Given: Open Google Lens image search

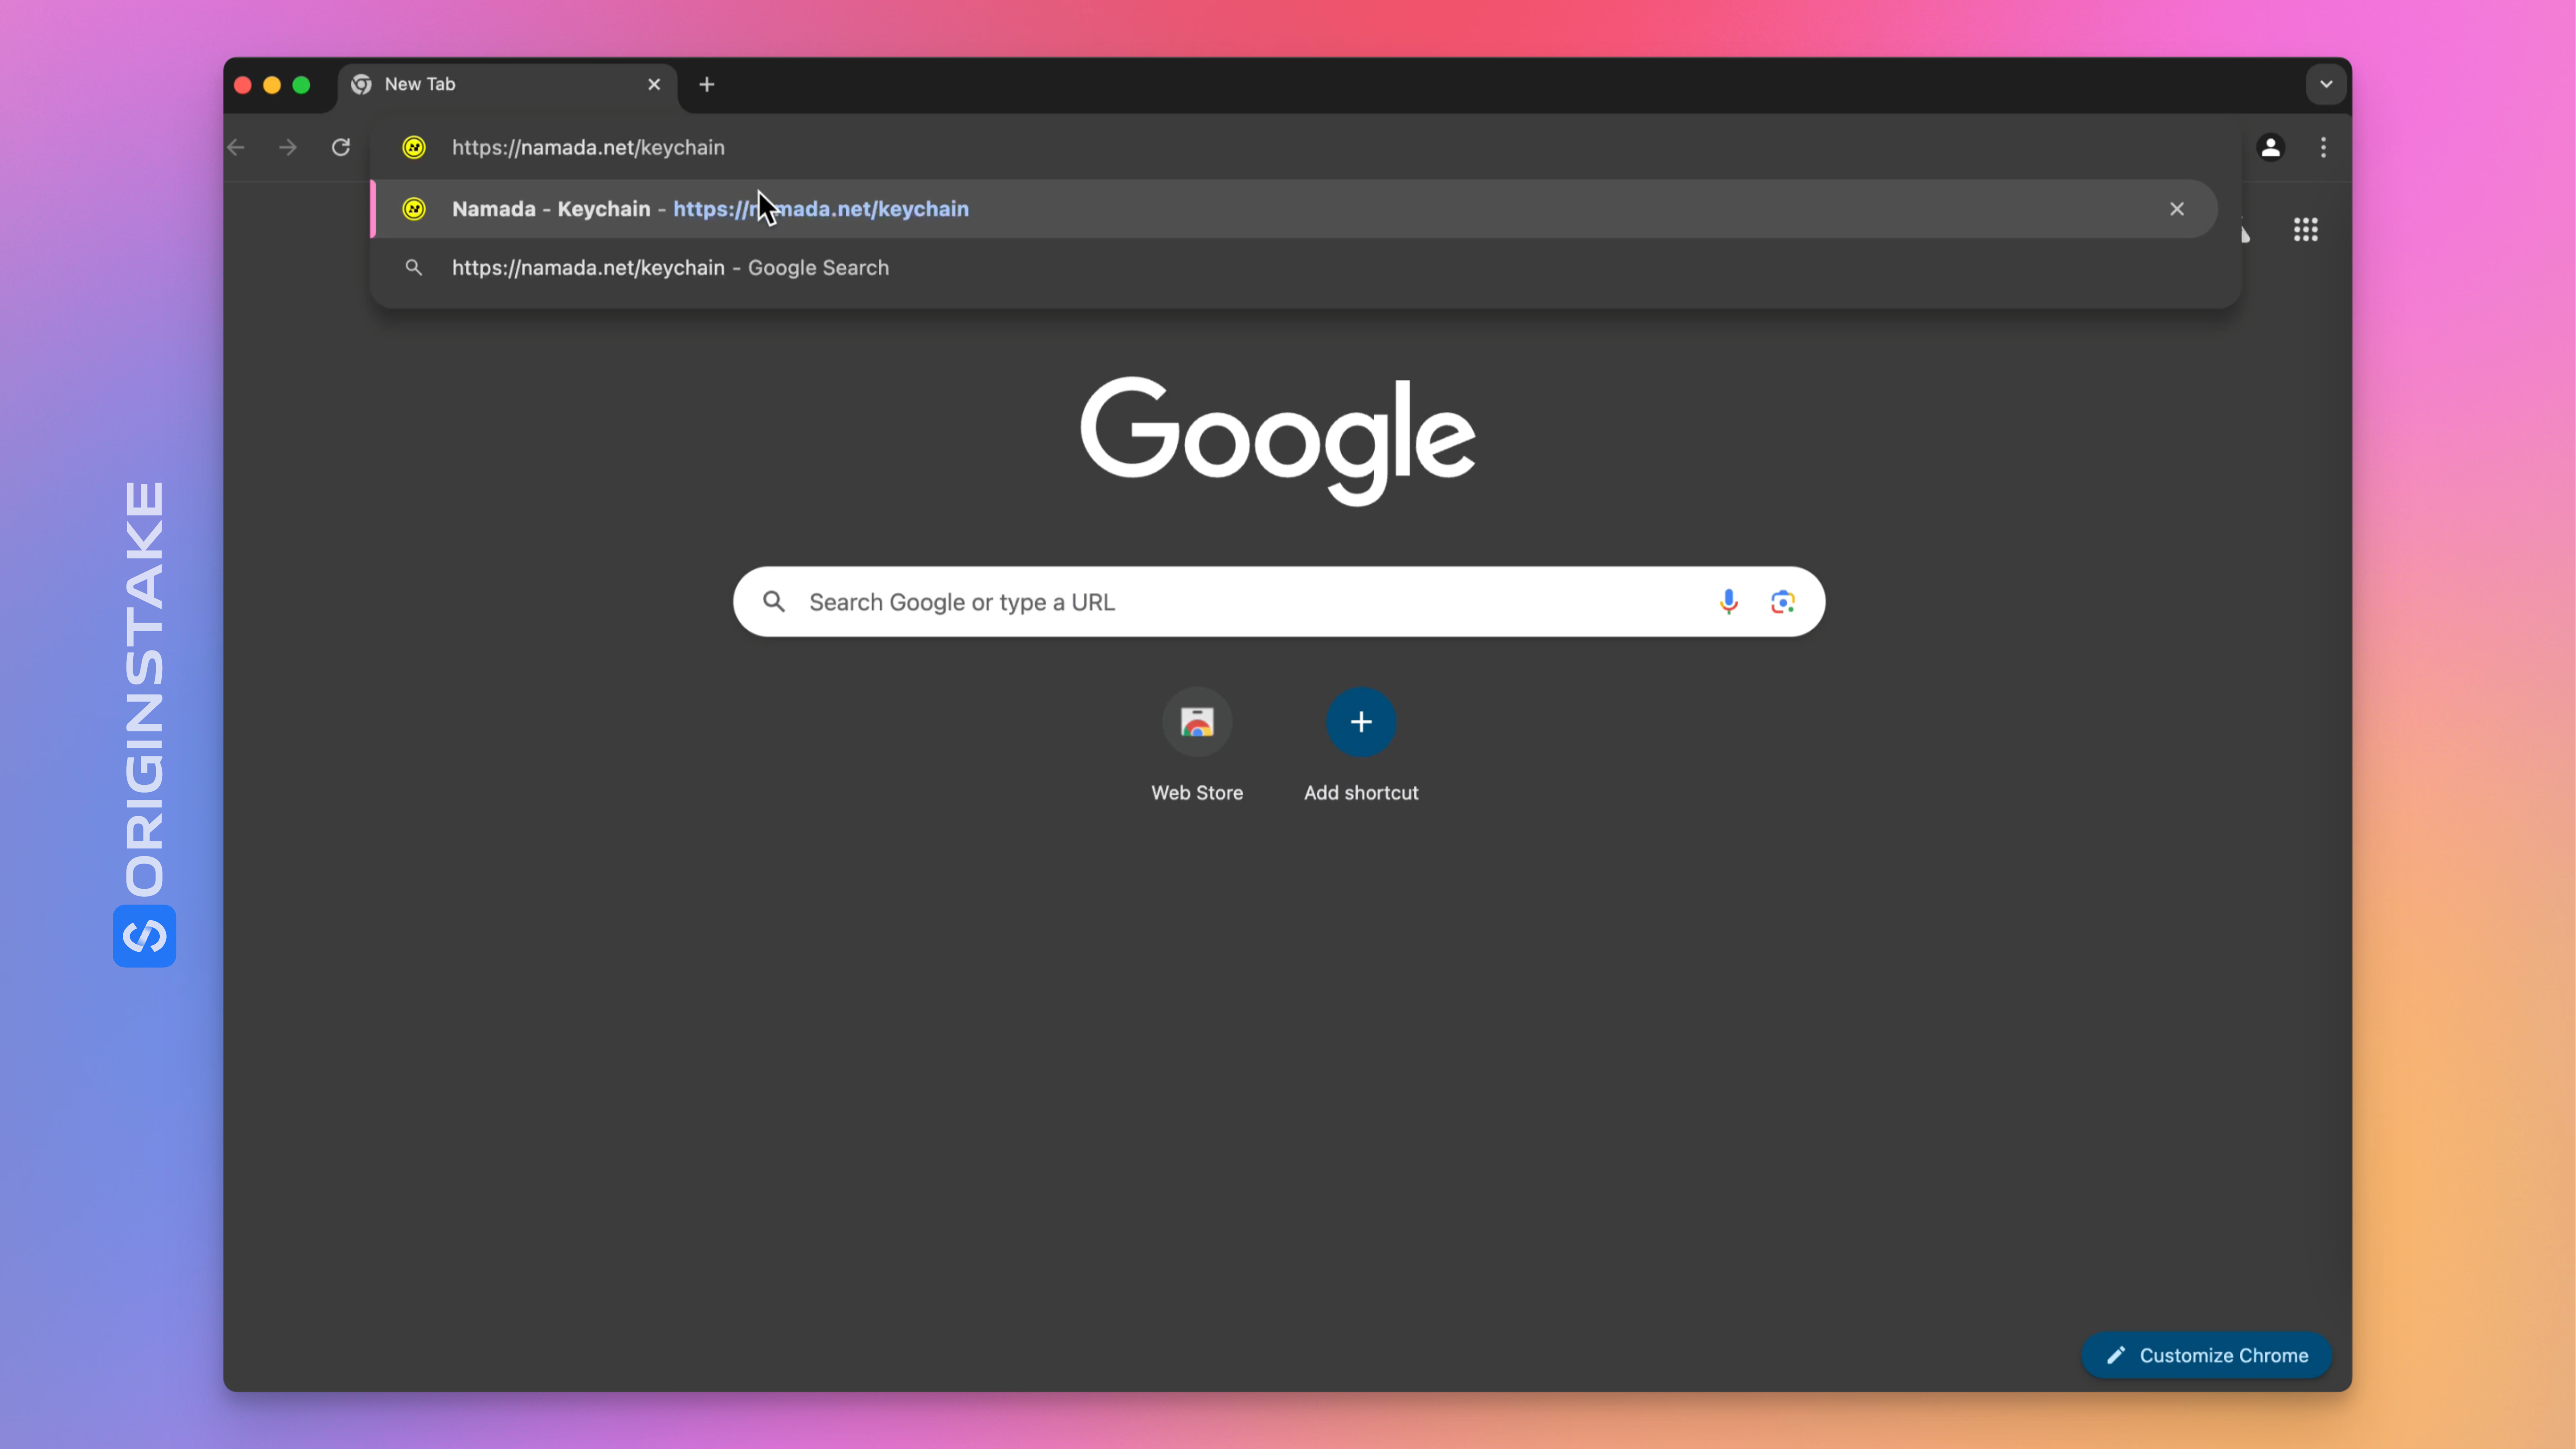Looking at the screenshot, I should [1783, 602].
